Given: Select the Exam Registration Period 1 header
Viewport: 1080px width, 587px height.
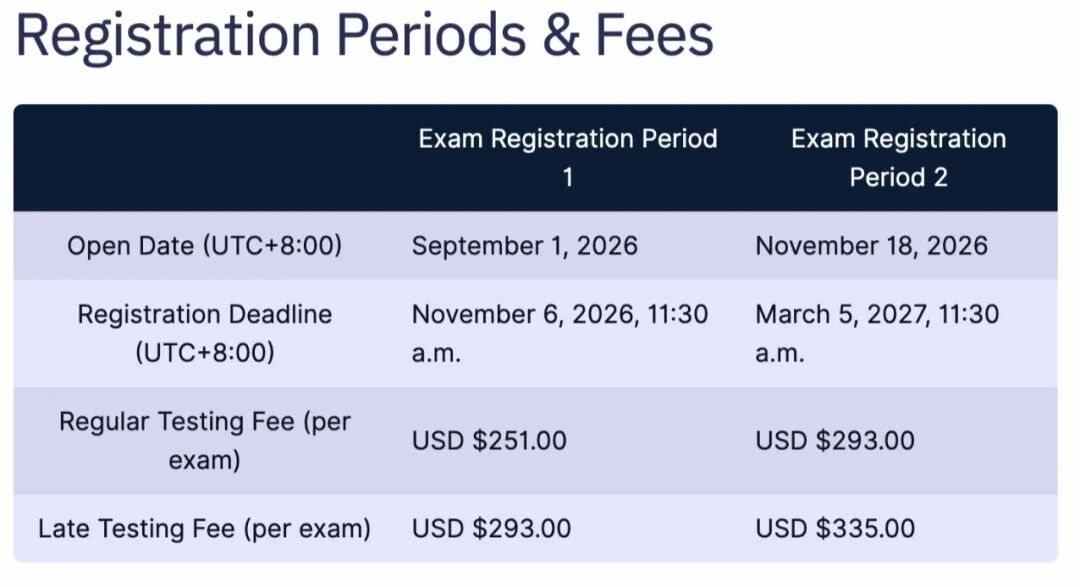Looking at the screenshot, I should (x=568, y=158).
